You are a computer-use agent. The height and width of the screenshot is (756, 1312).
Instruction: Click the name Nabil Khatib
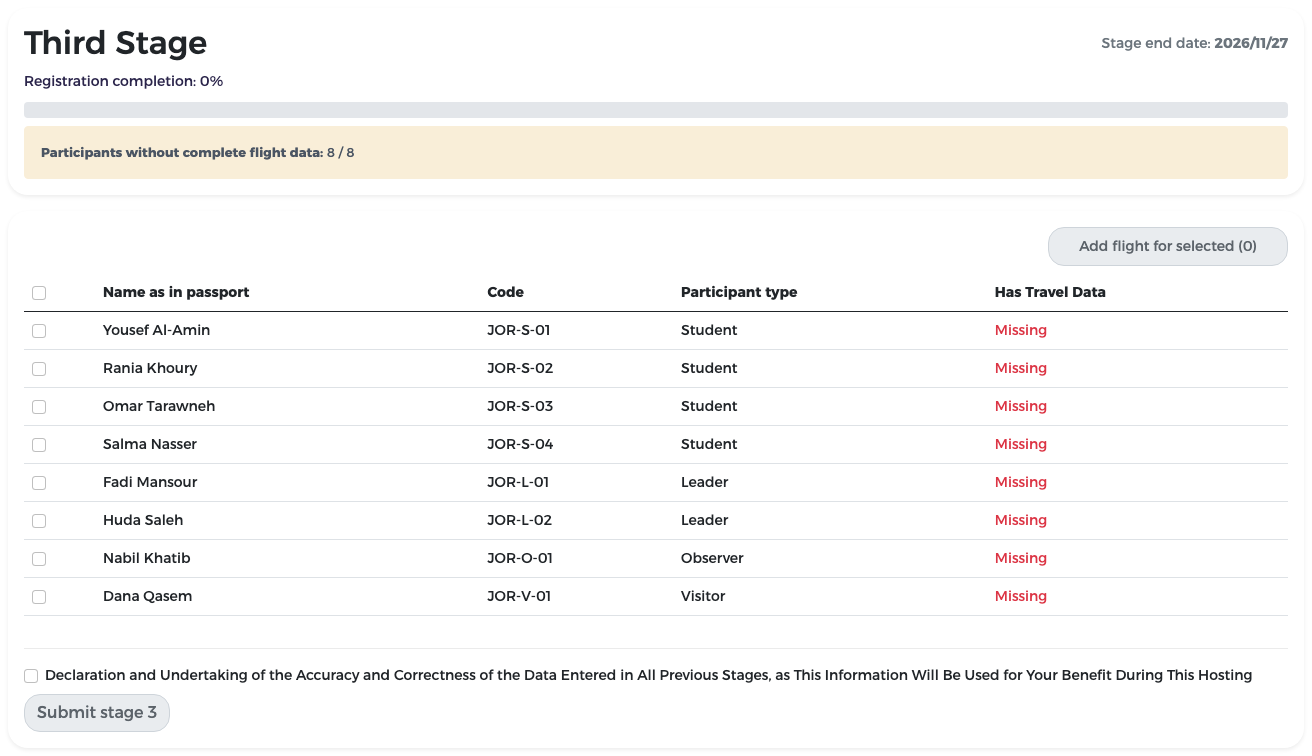[146, 558]
